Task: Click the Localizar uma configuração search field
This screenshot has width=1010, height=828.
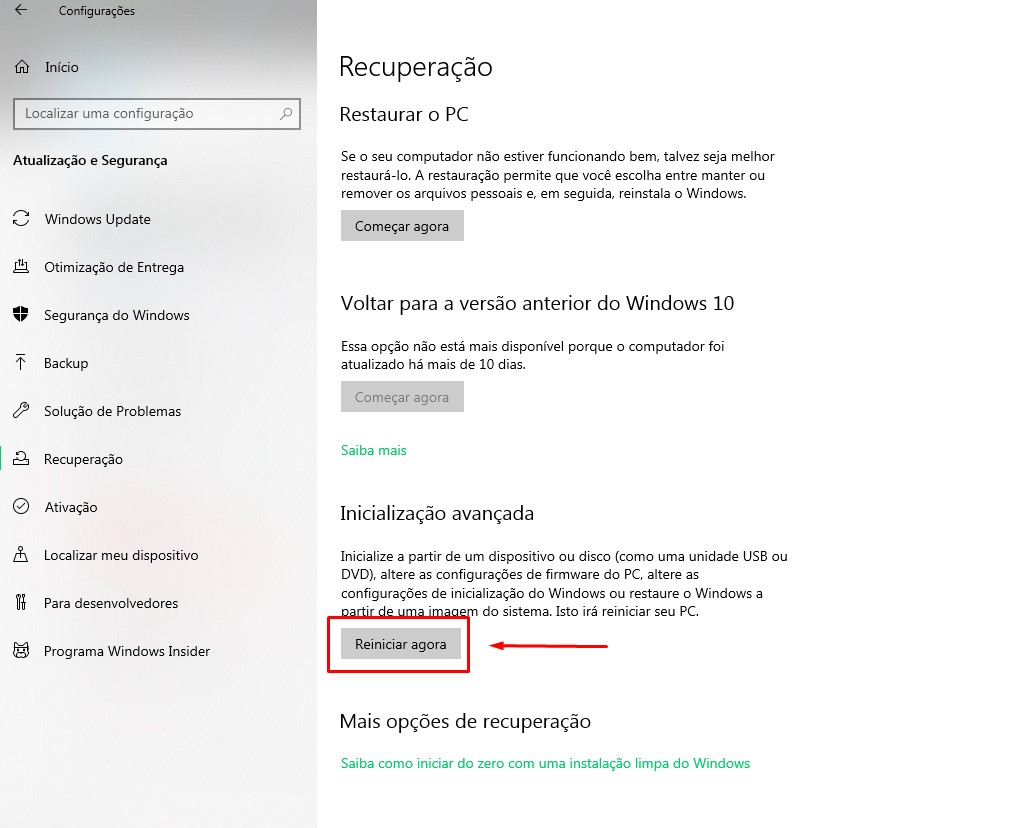Action: click(157, 113)
